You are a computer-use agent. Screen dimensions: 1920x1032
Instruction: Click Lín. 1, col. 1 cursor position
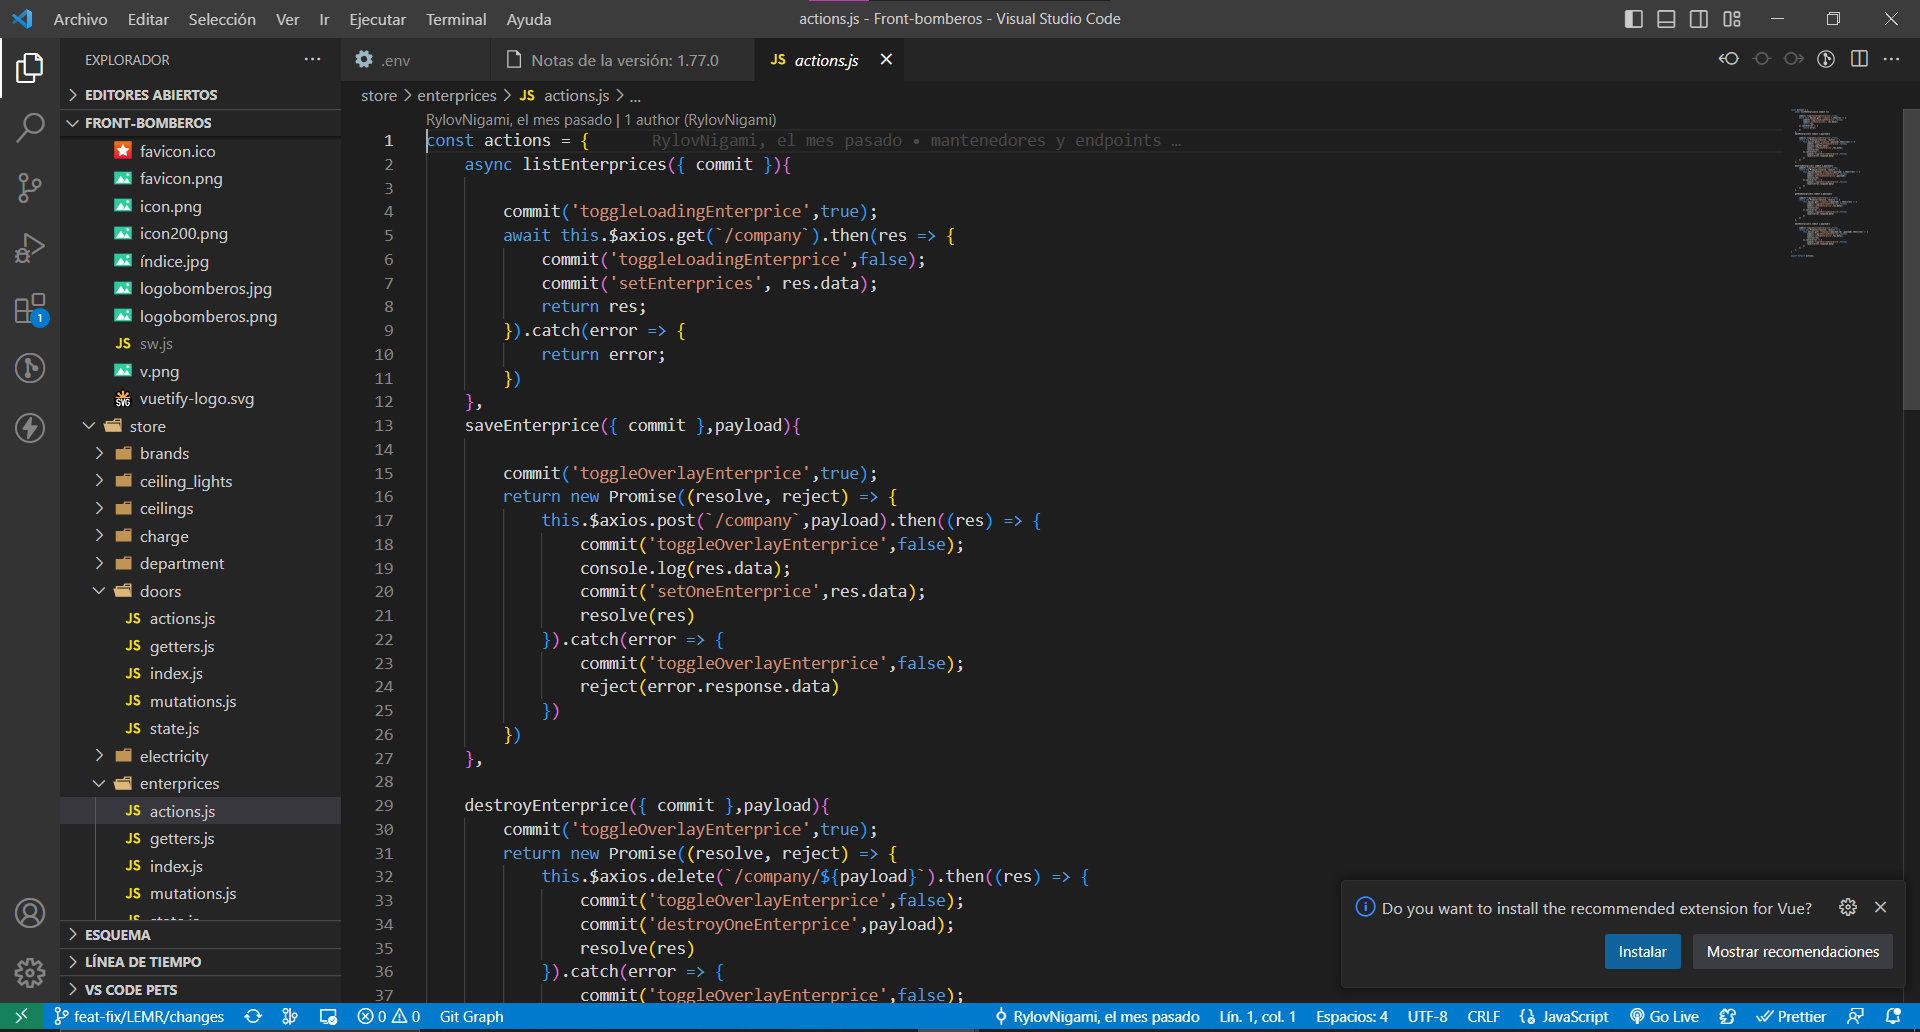pyautogui.click(x=1257, y=1016)
